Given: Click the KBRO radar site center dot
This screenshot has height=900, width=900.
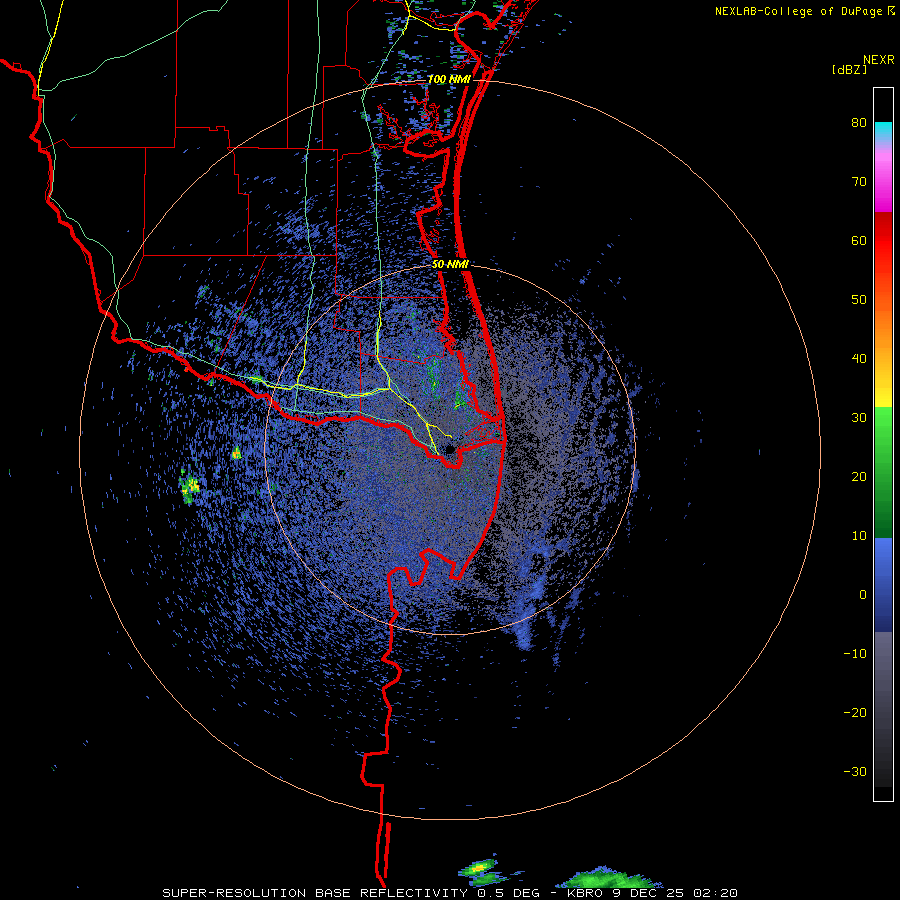Looking at the screenshot, I should pos(449,448).
